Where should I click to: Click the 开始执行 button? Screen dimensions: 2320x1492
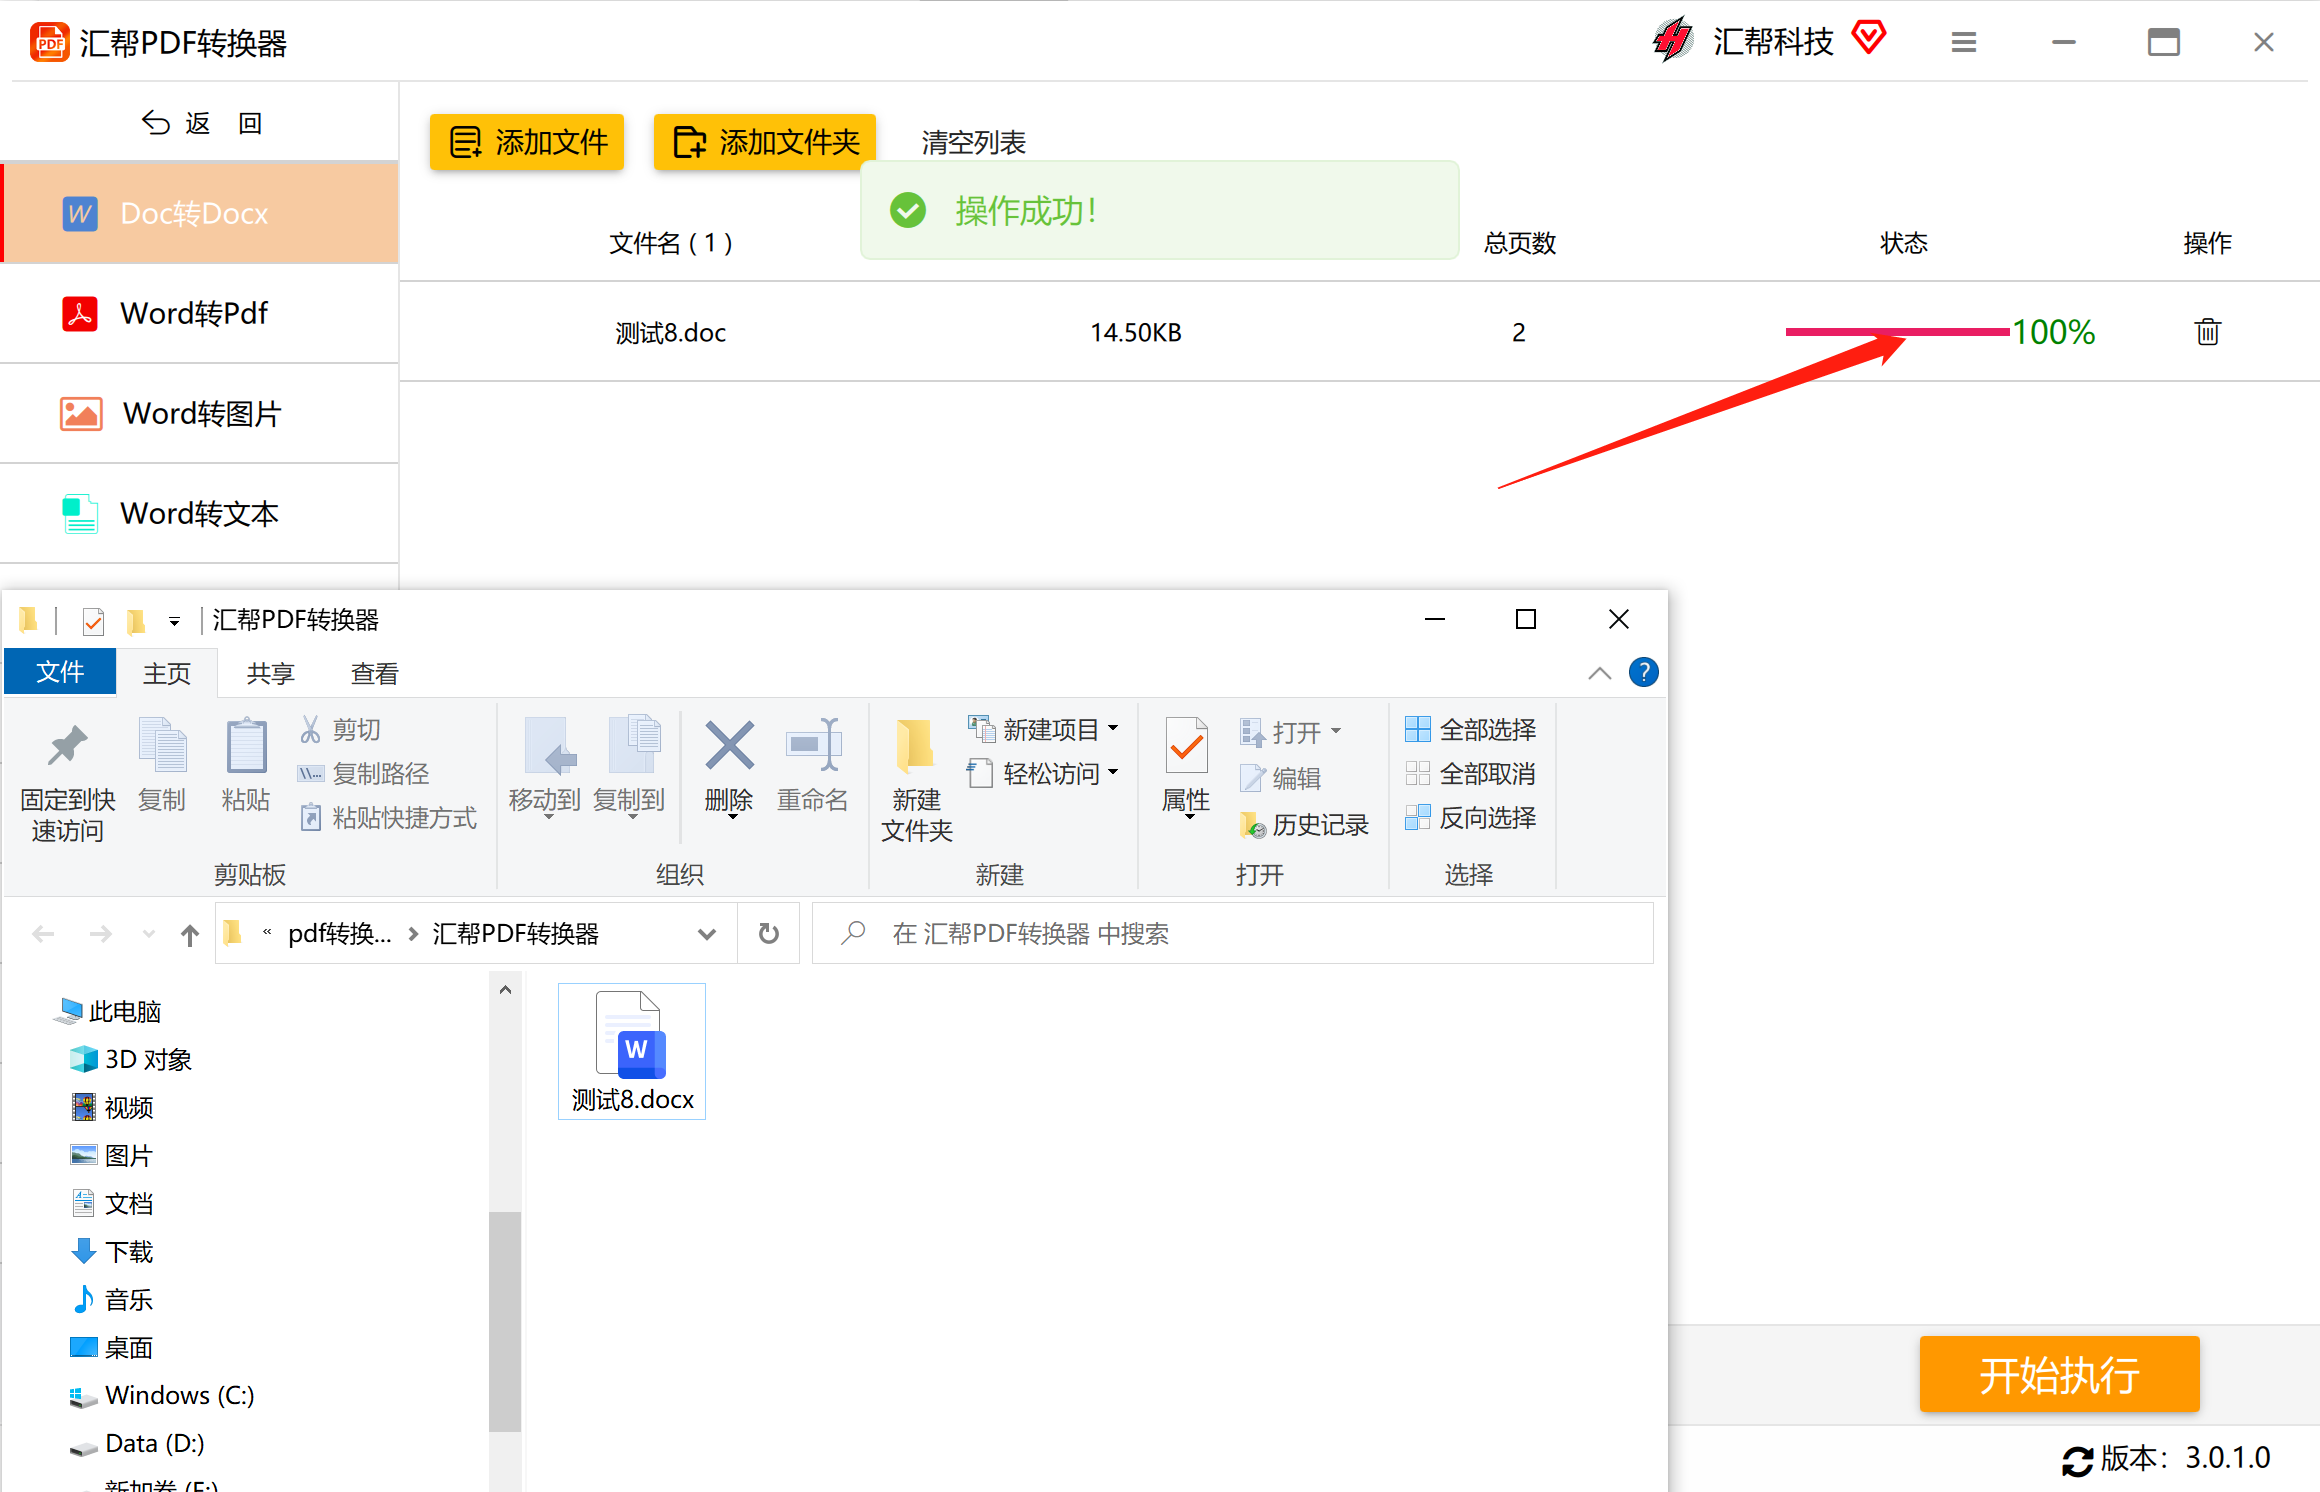pyautogui.click(x=2059, y=1374)
